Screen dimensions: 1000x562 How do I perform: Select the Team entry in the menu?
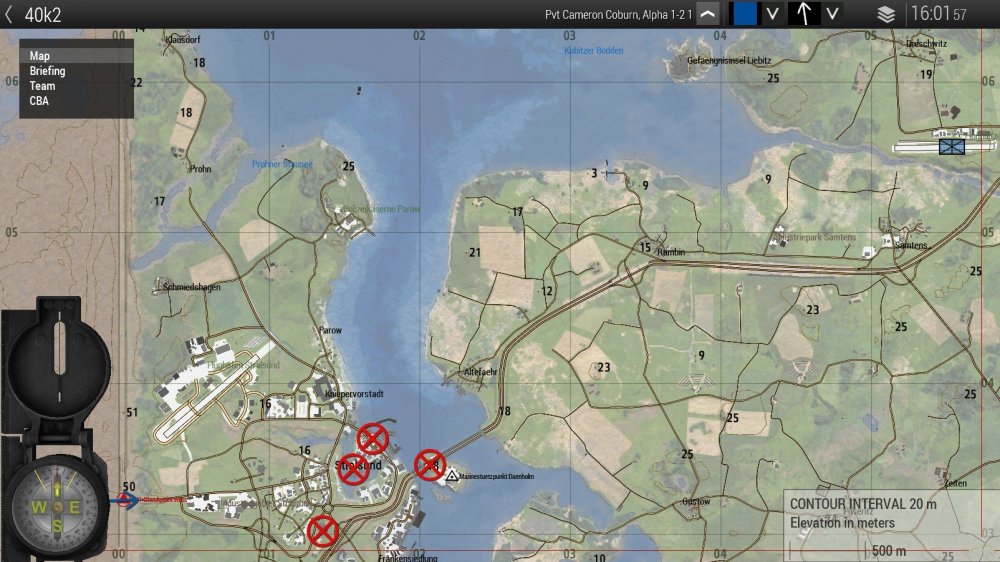[x=42, y=86]
